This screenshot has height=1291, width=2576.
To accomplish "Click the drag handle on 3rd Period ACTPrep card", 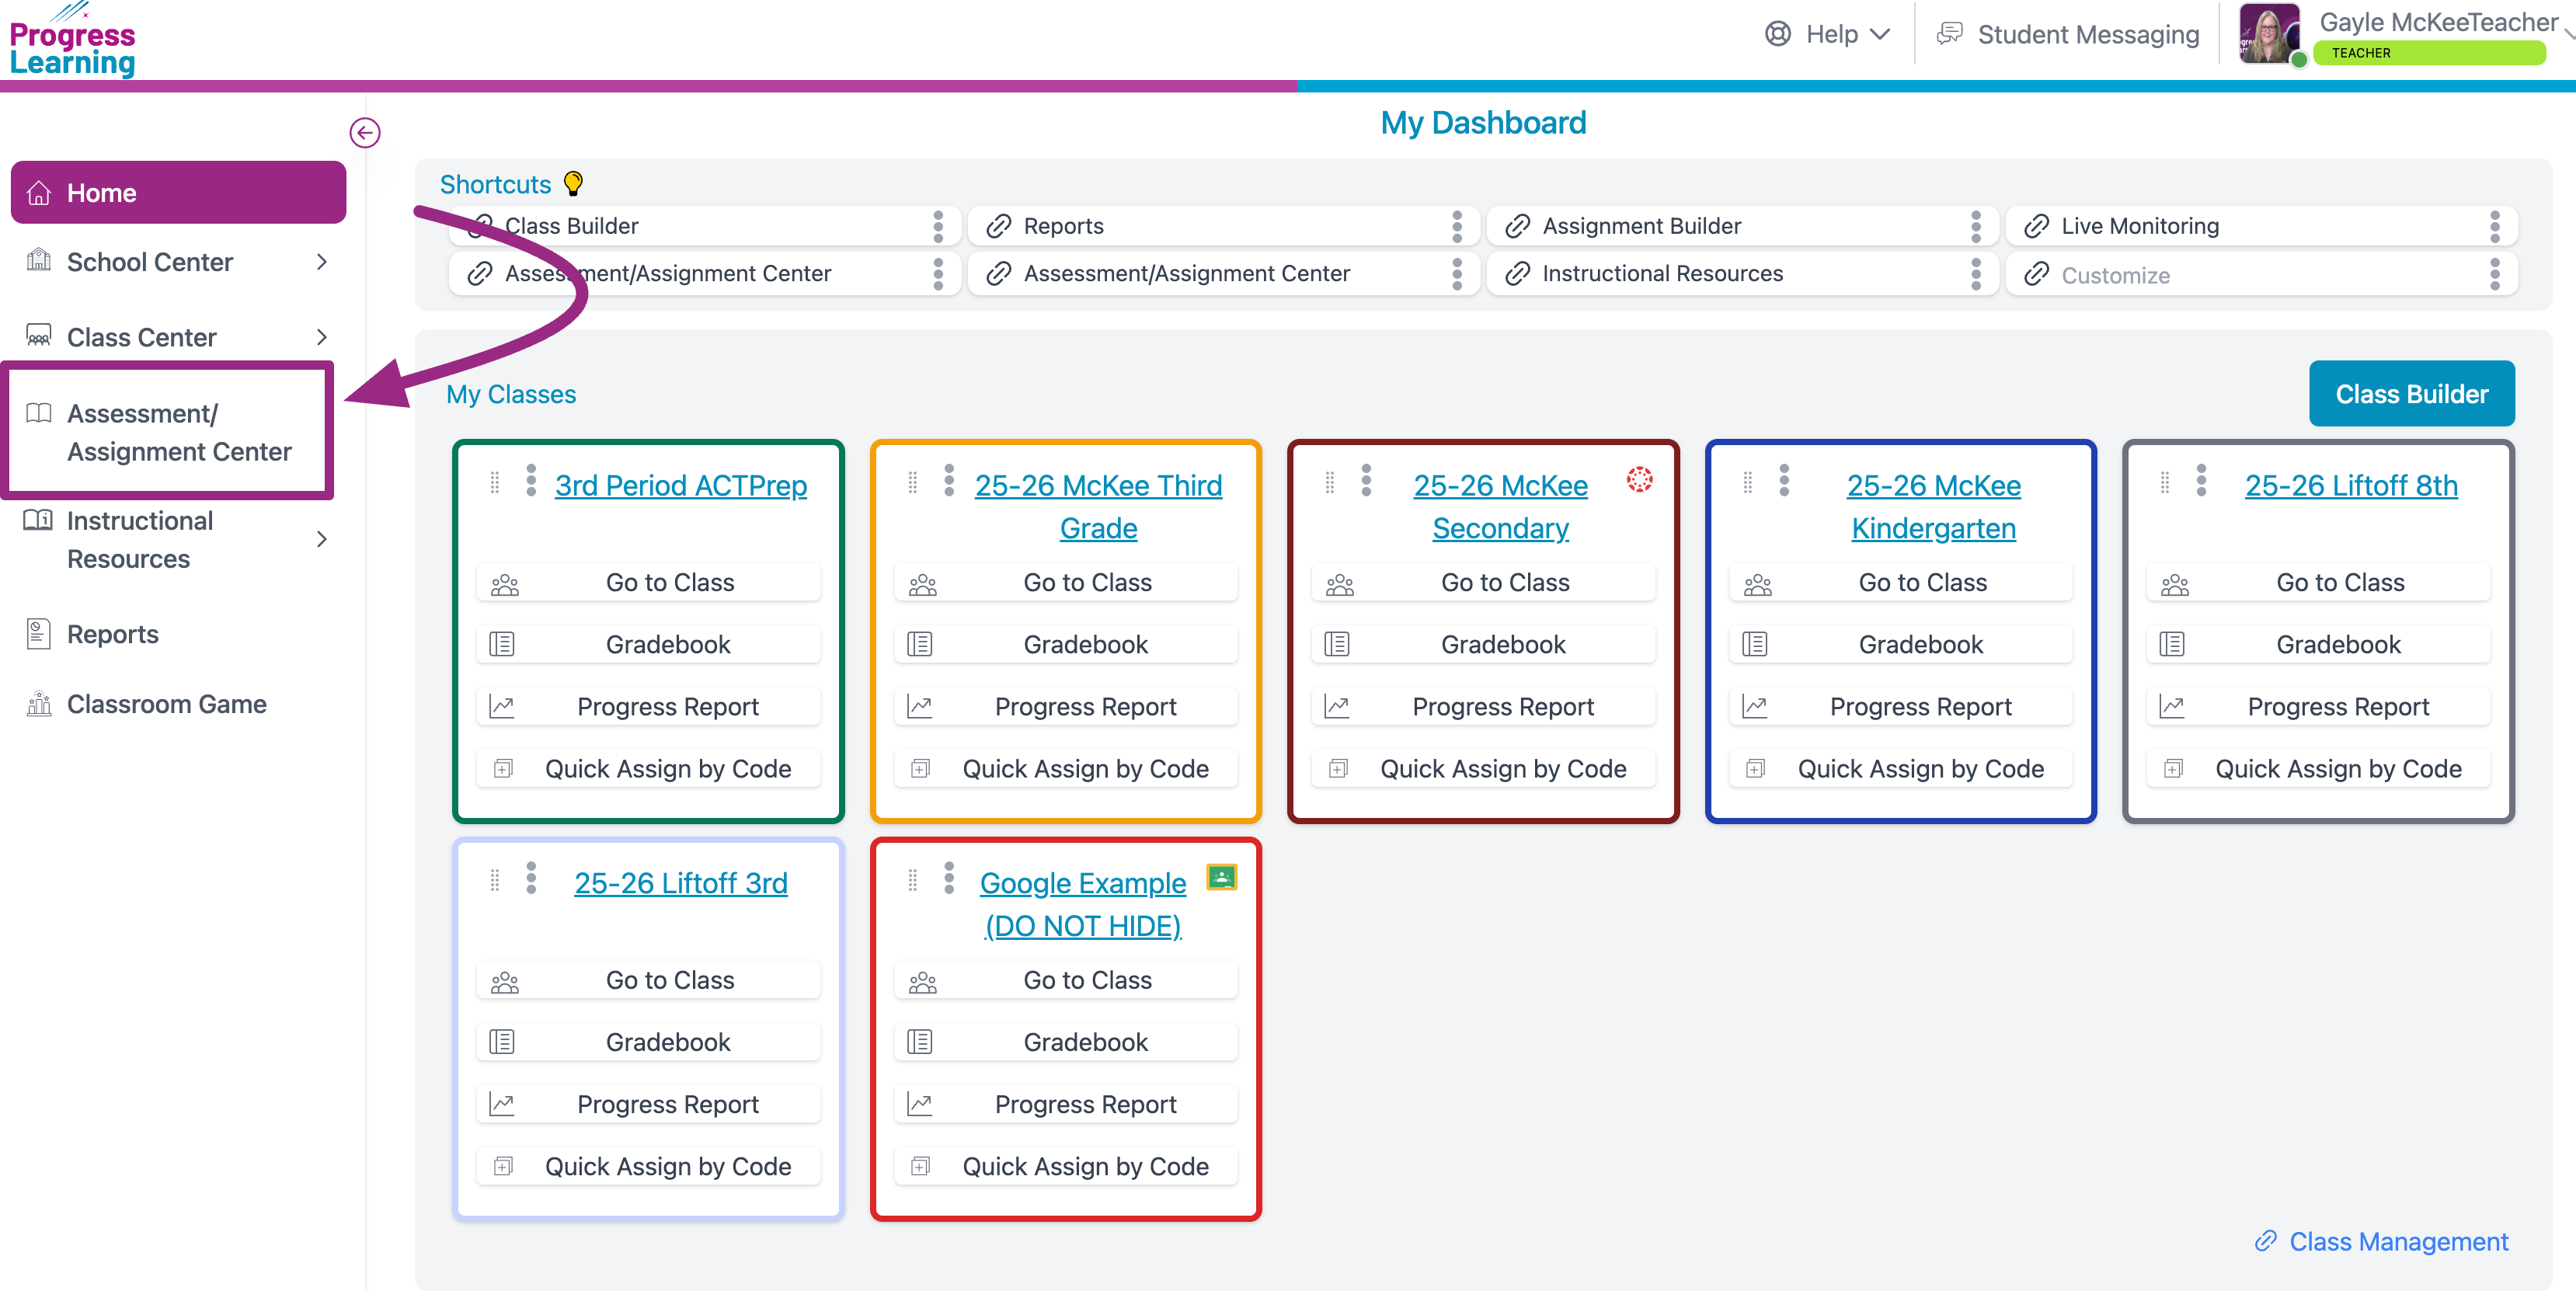I will 494,483.
